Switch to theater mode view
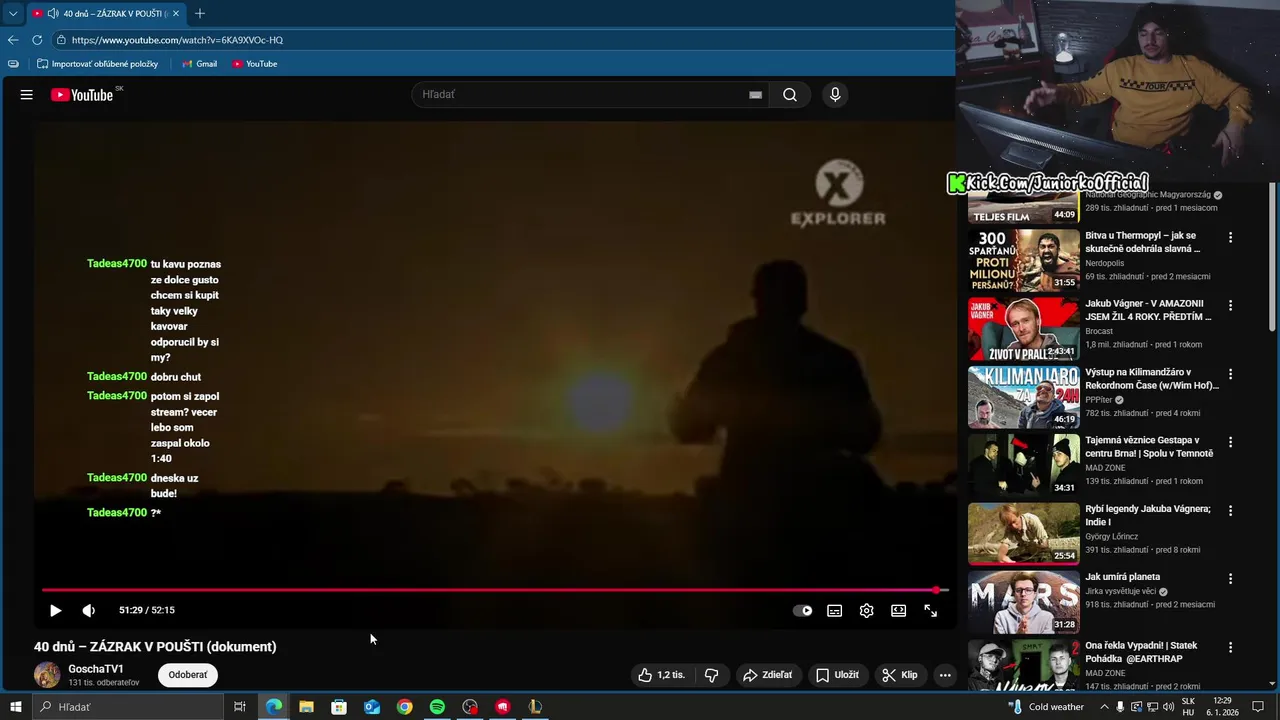 (899, 610)
